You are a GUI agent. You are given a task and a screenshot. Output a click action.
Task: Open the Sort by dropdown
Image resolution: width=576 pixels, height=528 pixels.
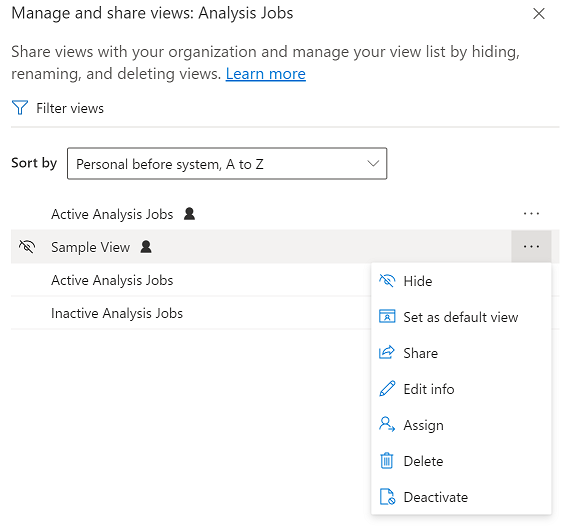227,164
